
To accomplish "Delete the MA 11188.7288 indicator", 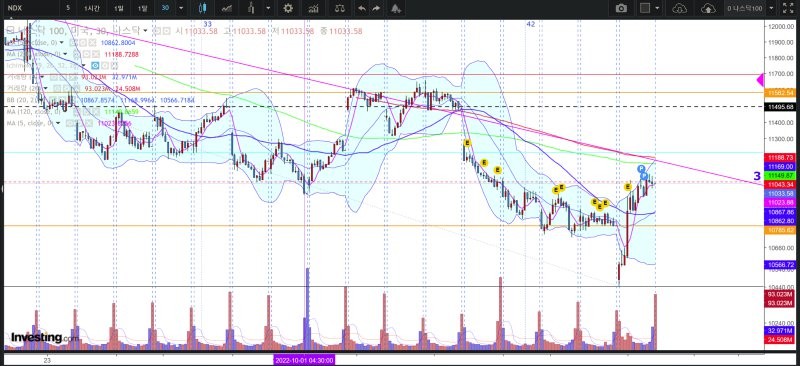I will (96, 55).
